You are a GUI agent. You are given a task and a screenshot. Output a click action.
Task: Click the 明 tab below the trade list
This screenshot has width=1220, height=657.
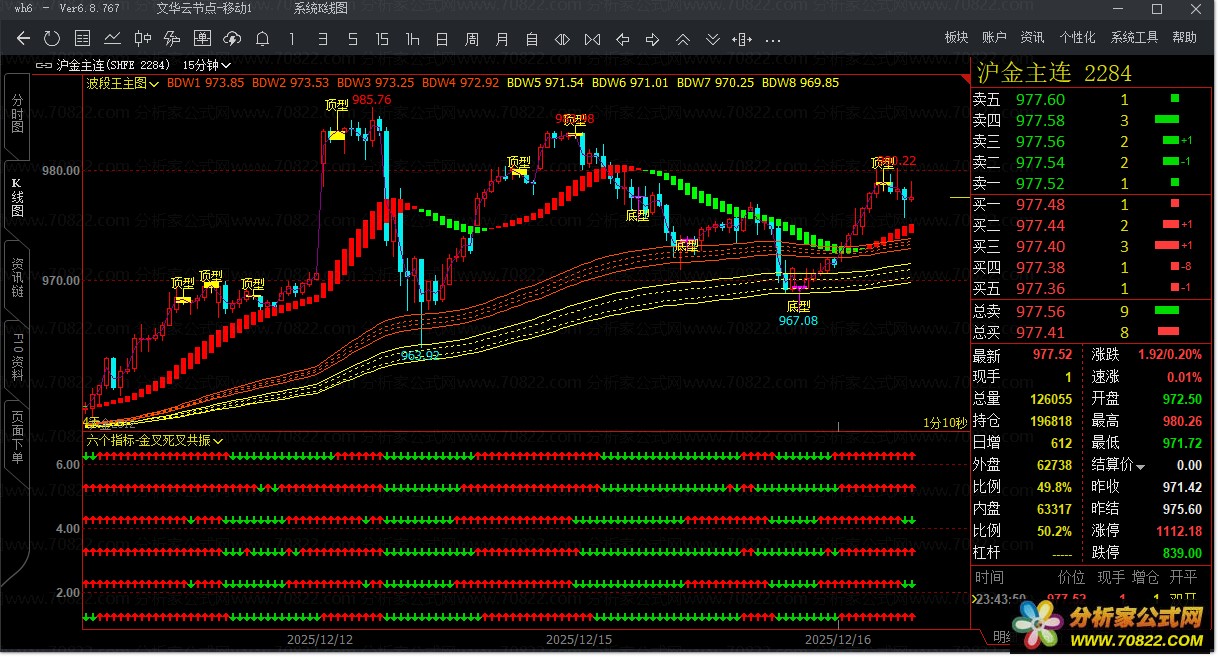(1000, 638)
